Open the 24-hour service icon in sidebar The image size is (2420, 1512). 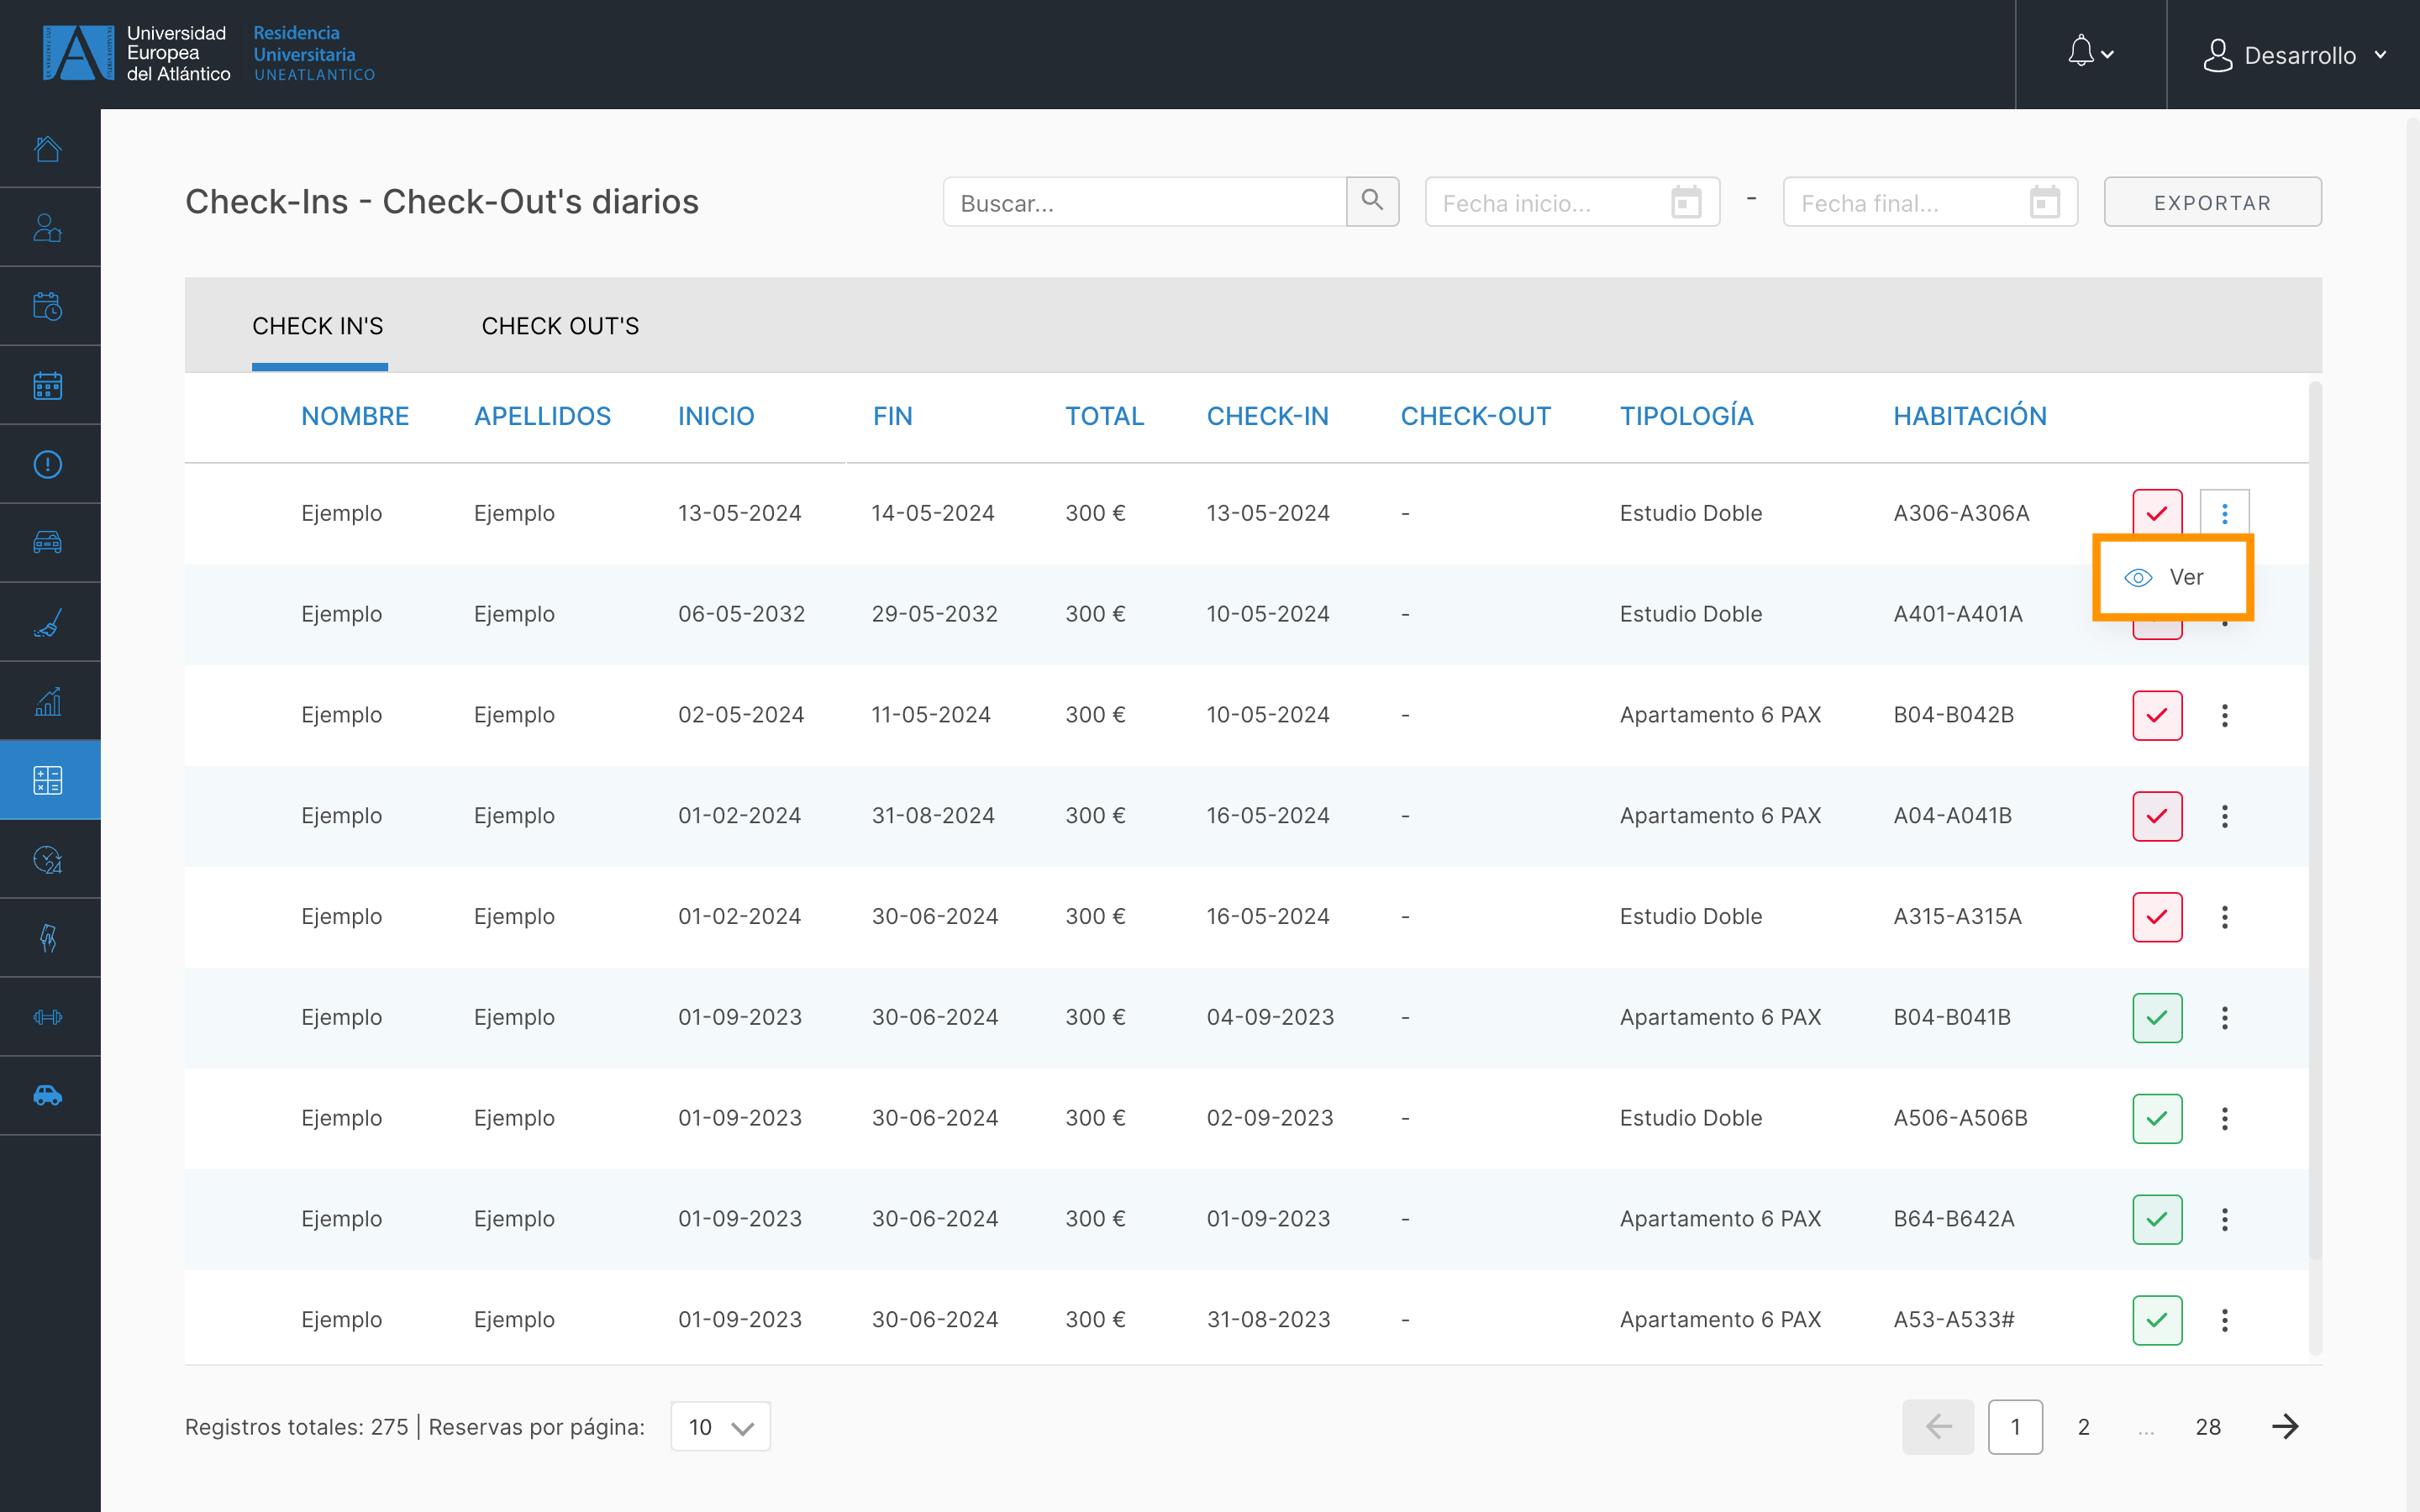[x=48, y=859]
